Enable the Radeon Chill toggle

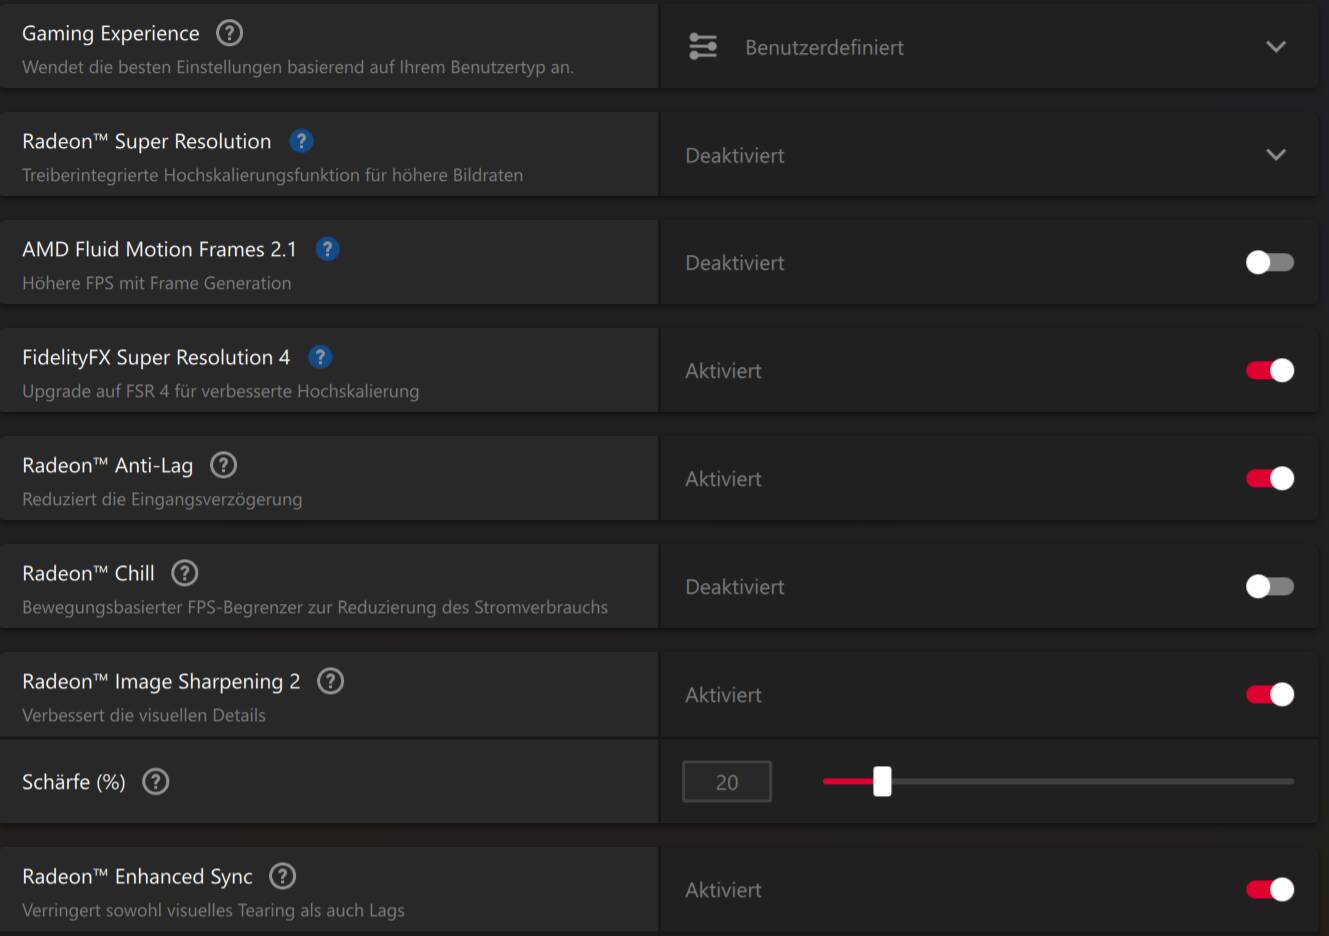[1270, 586]
